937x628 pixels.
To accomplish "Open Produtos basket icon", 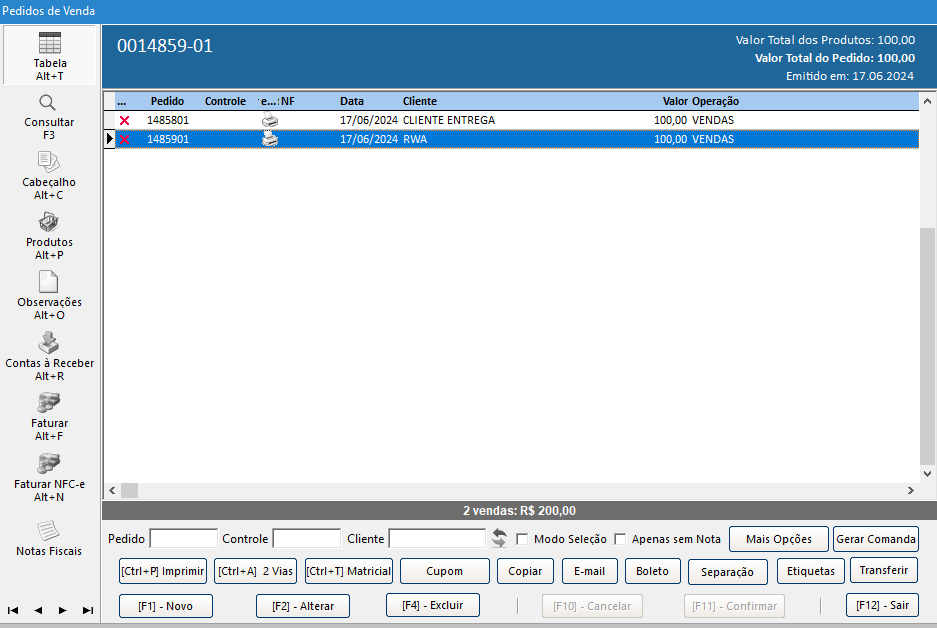I will (48, 222).
